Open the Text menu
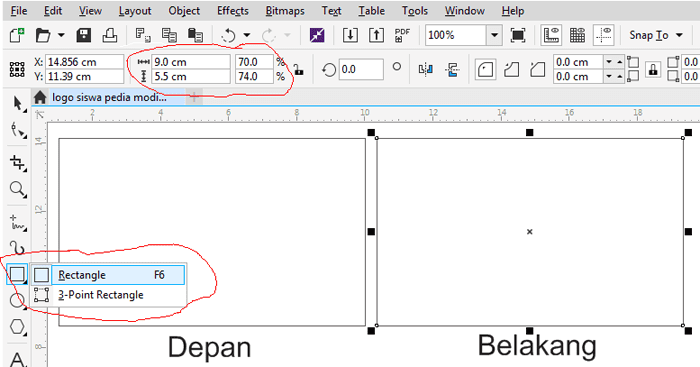700x367 pixels. tap(331, 11)
